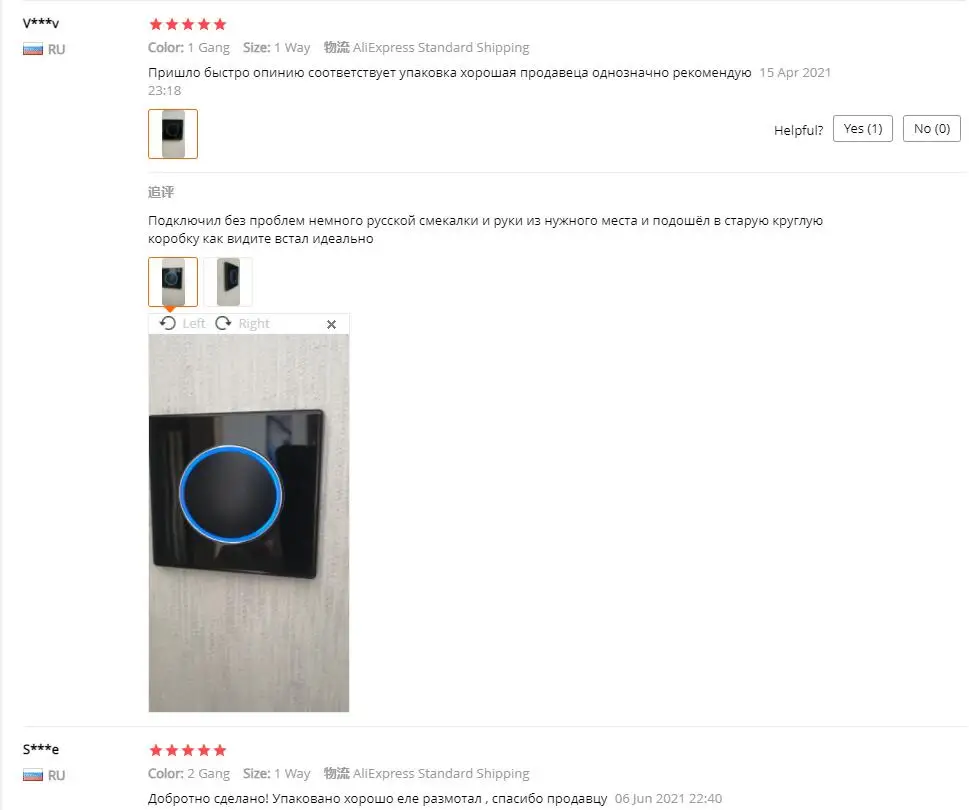The image size is (969, 810).
Task: Select first thumbnail in follow-up review
Action: click(x=173, y=282)
